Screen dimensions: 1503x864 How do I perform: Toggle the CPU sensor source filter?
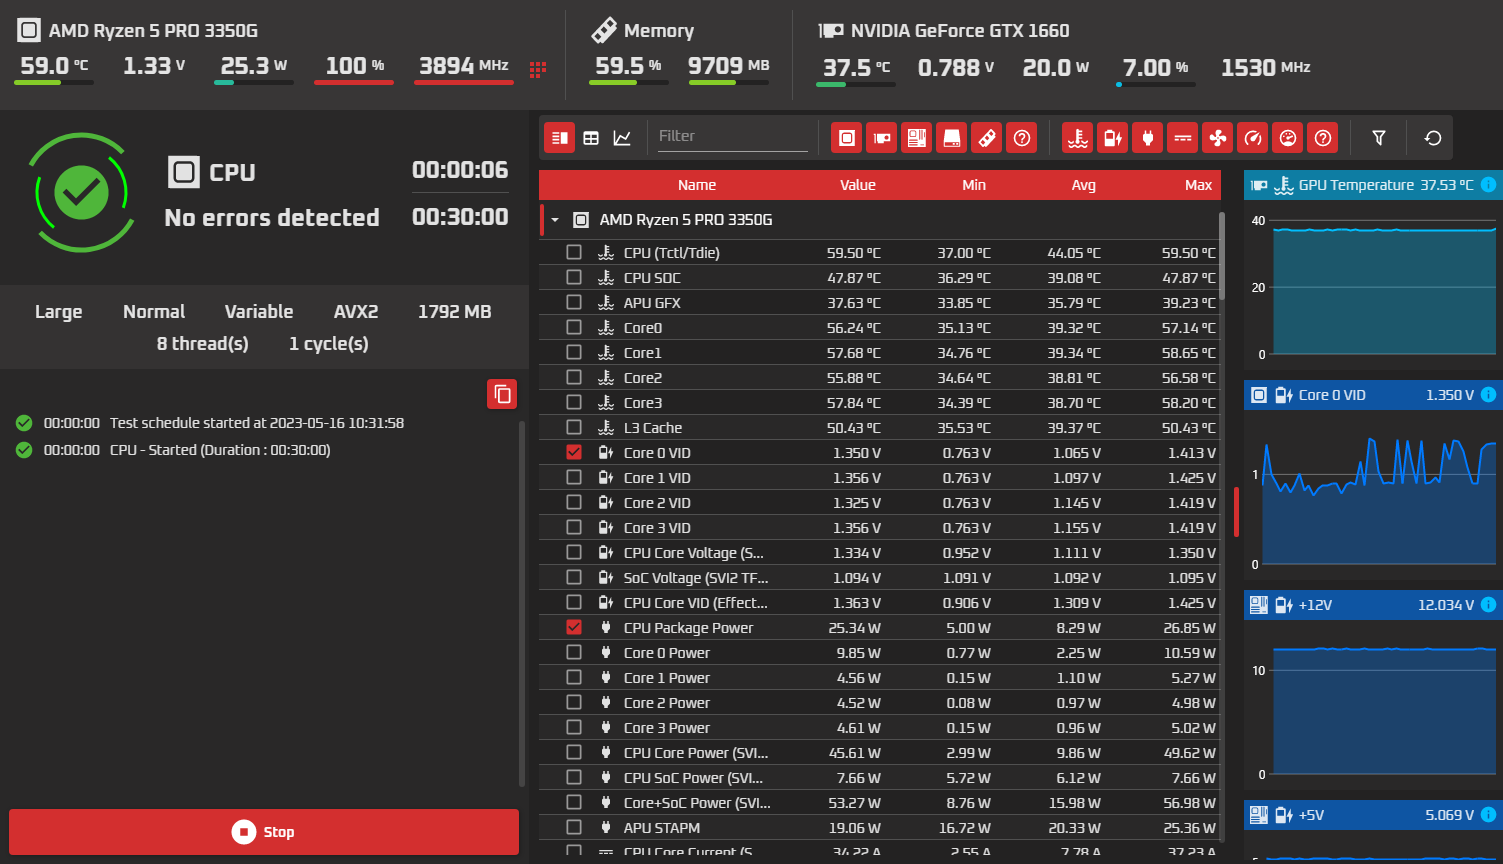point(847,138)
